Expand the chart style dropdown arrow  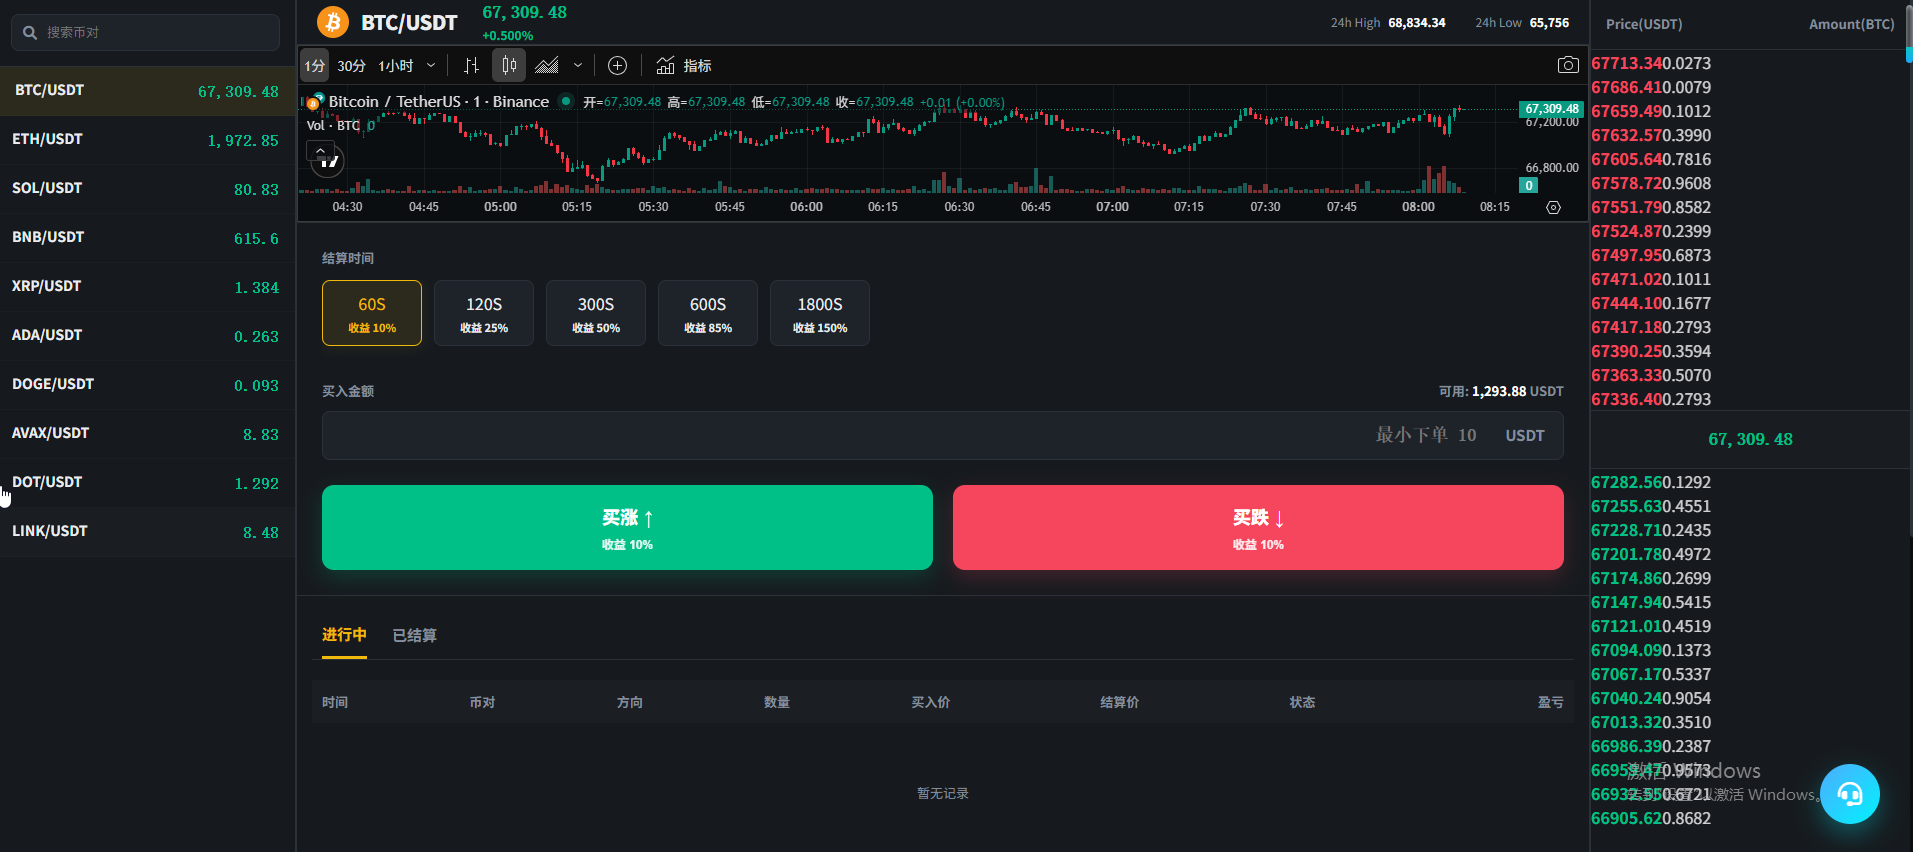coord(578,66)
